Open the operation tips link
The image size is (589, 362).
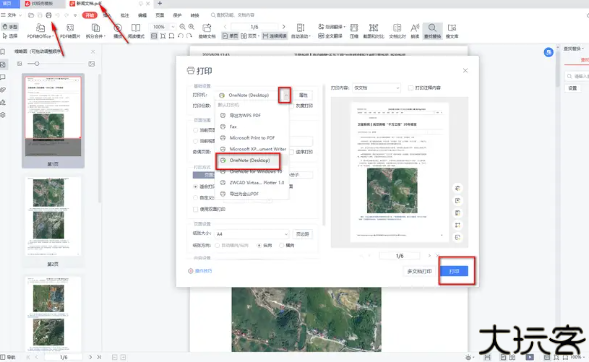(x=200, y=271)
